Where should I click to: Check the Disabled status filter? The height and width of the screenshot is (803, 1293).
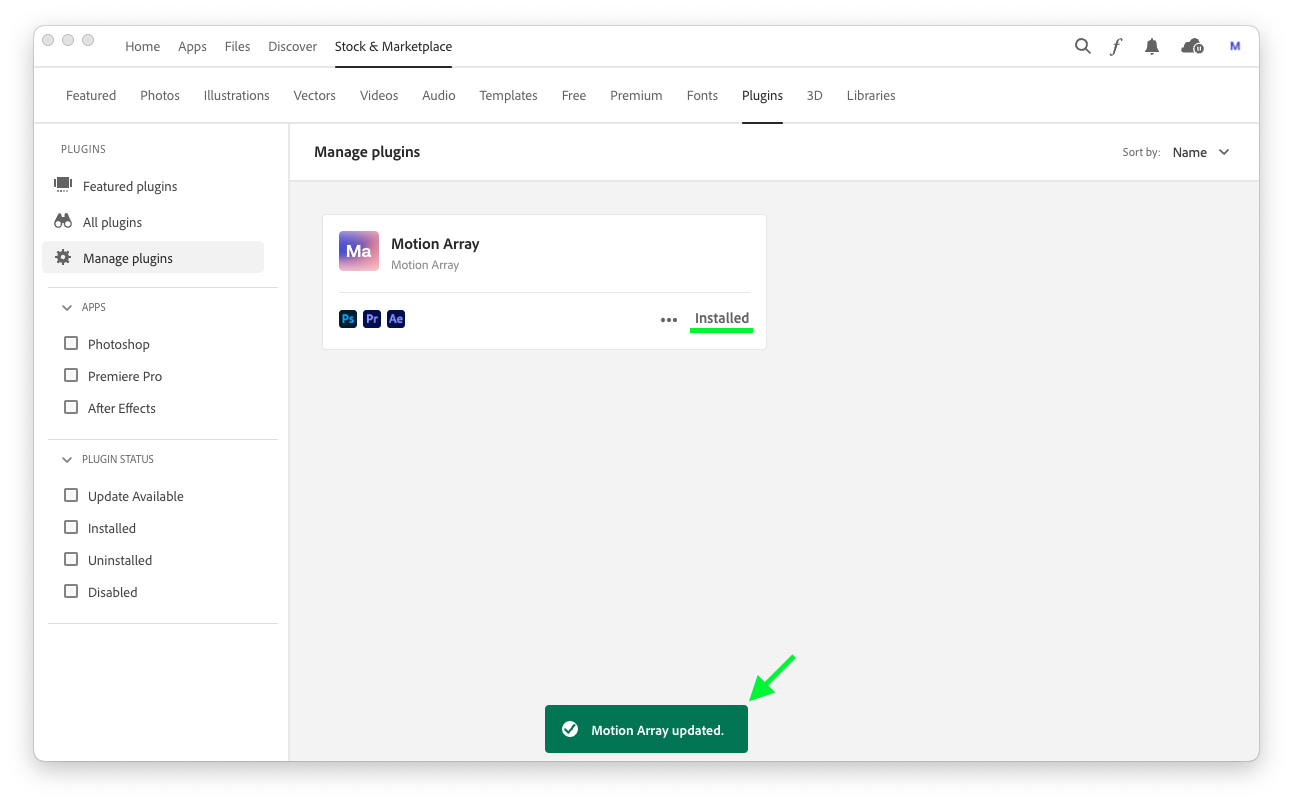click(x=71, y=591)
